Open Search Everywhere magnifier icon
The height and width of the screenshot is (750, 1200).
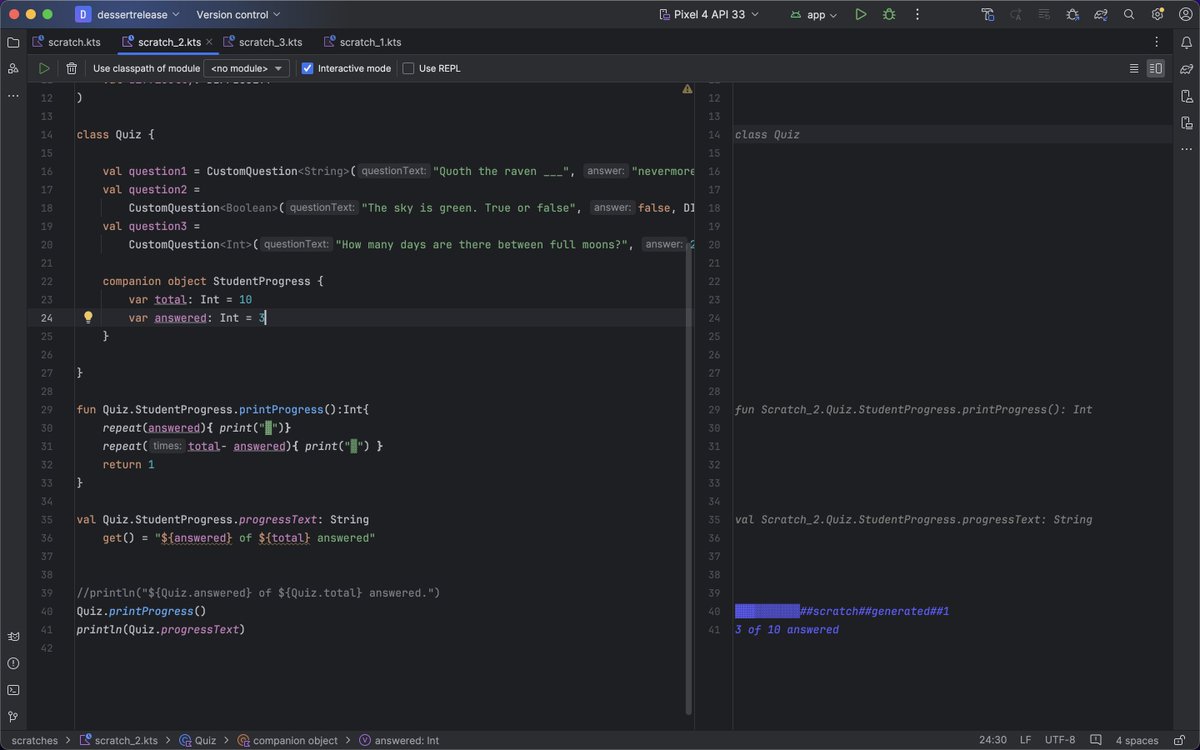1129,15
